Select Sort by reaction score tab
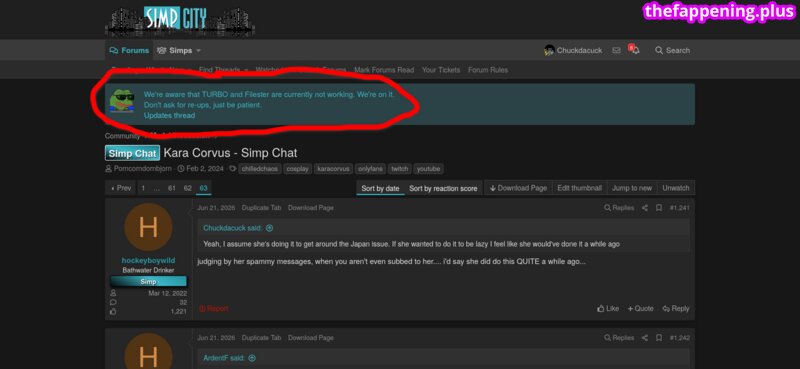Image resolution: width=800 pixels, height=369 pixels. click(x=443, y=188)
